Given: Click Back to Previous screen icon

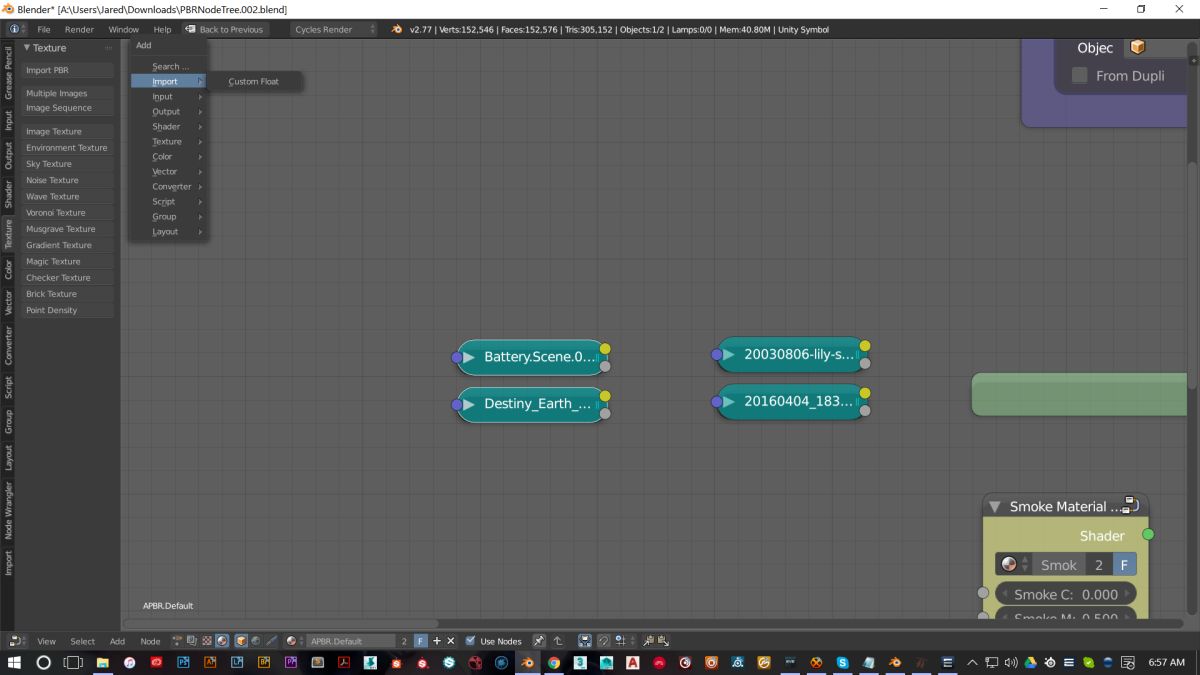Looking at the screenshot, I should [x=190, y=29].
